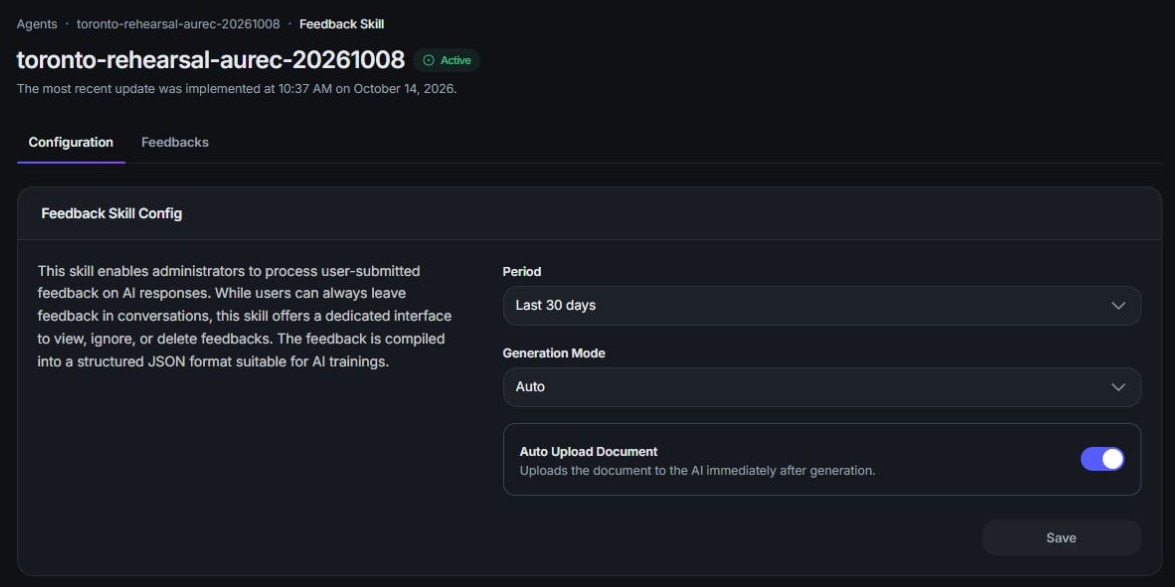Click the Generation Mode field label

click(x=554, y=353)
